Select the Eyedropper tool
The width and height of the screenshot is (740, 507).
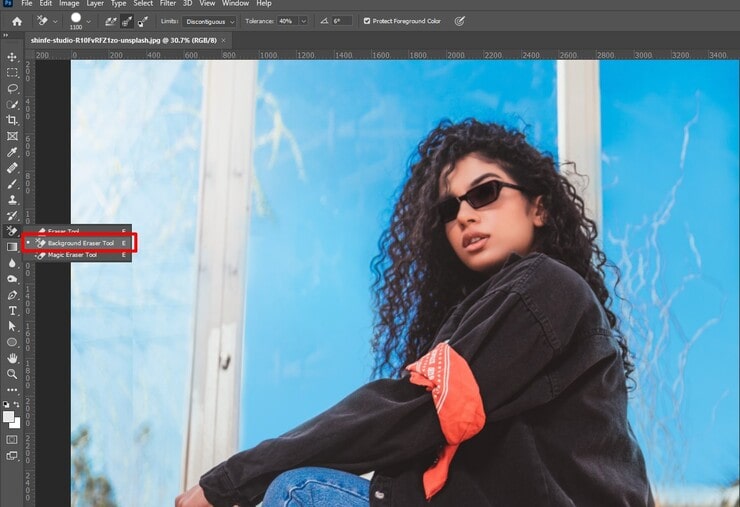(x=12, y=152)
